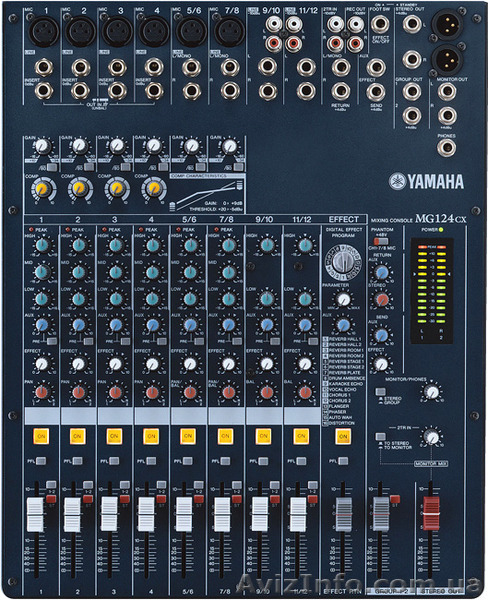Select channel 5/6 blue AUX knob

[x=190, y=325]
